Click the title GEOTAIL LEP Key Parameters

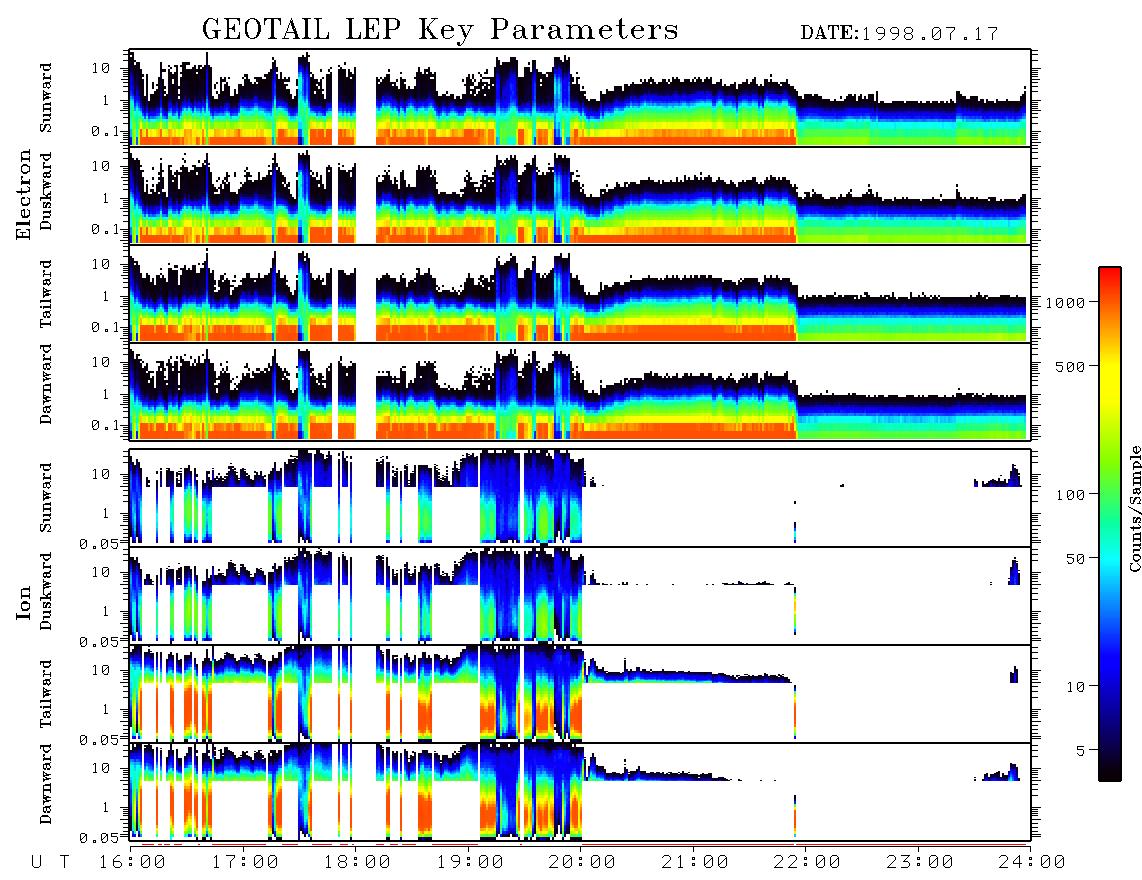point(441,29)
